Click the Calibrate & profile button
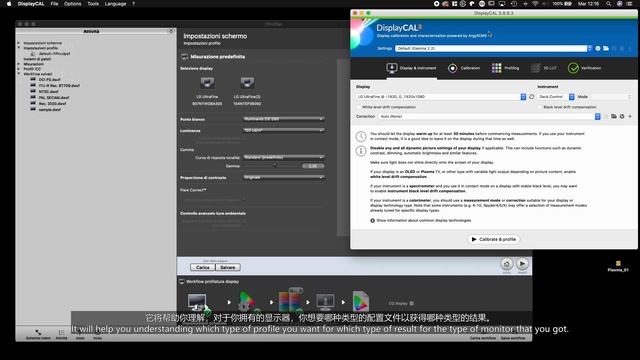This screenshot has height=360, width=640. (x=493, y=239)
